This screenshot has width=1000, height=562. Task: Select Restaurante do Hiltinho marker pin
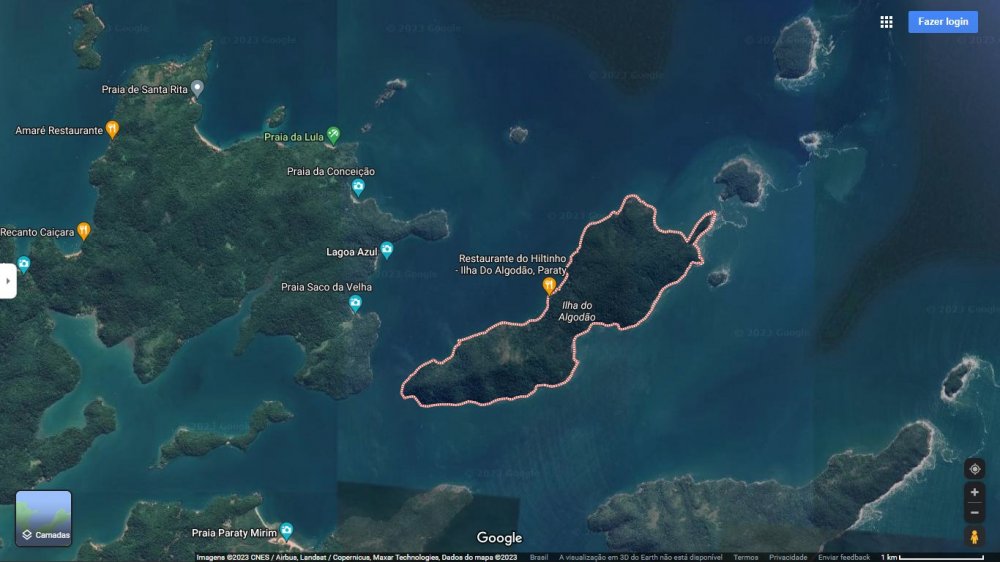(x=548, y=286)
